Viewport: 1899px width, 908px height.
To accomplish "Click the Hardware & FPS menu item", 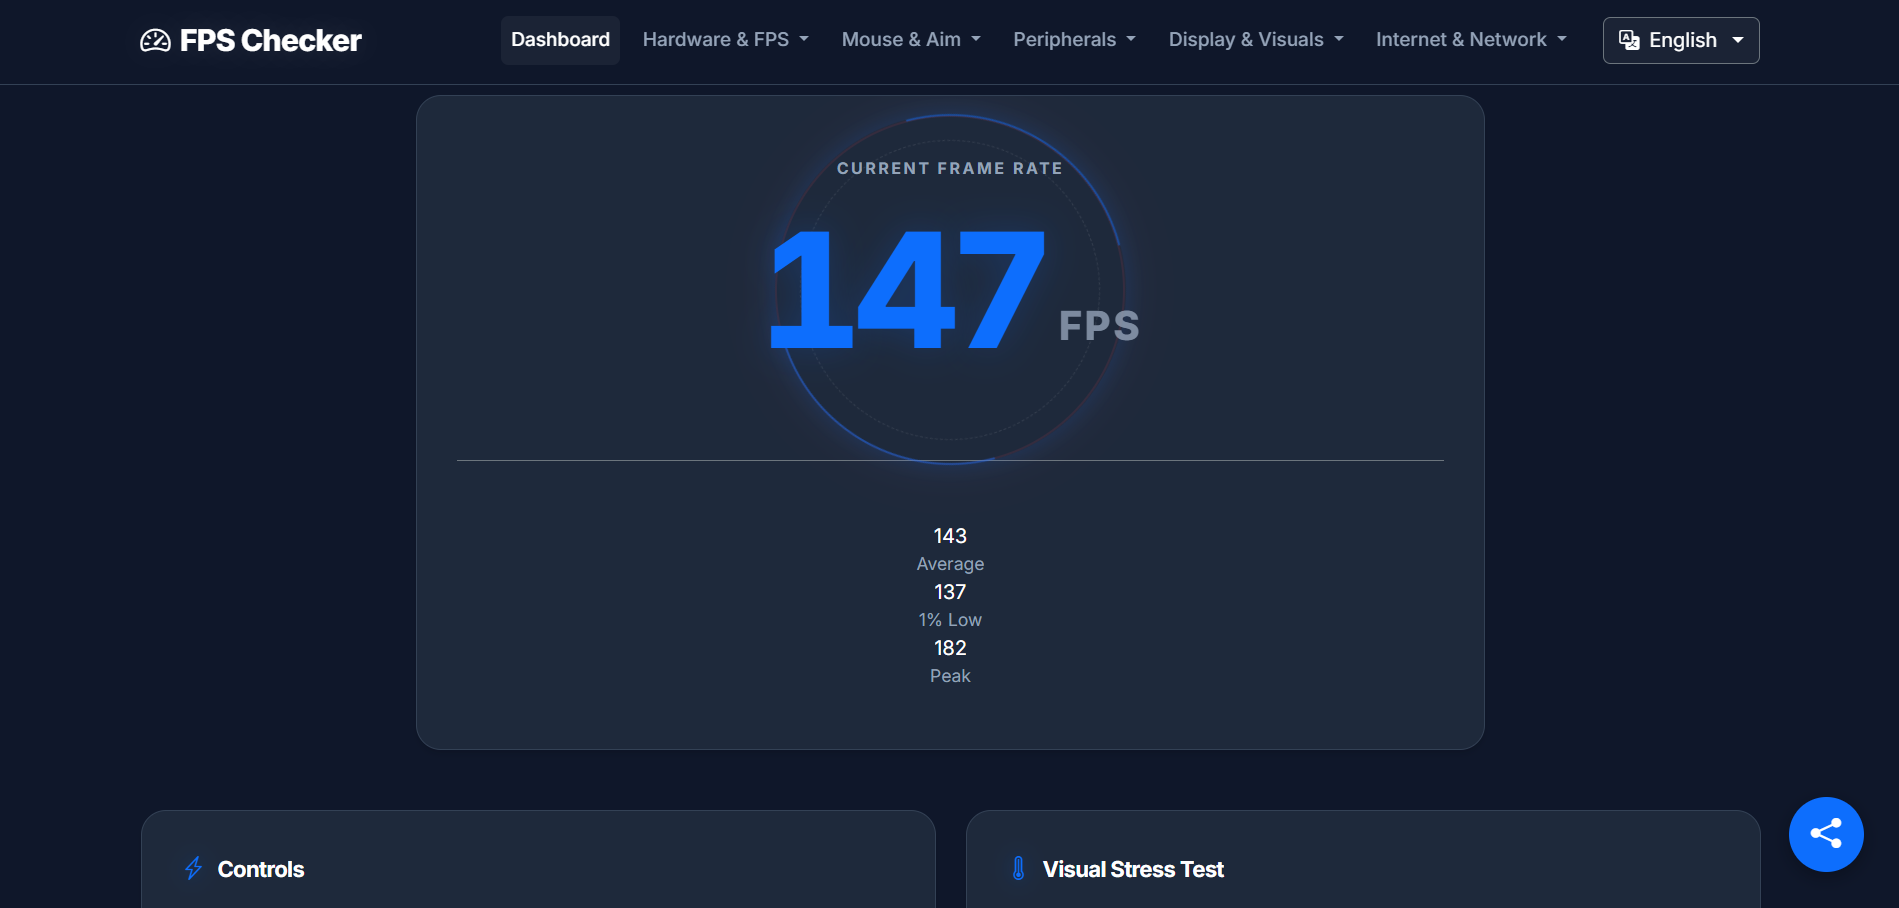I will point(724,39).
